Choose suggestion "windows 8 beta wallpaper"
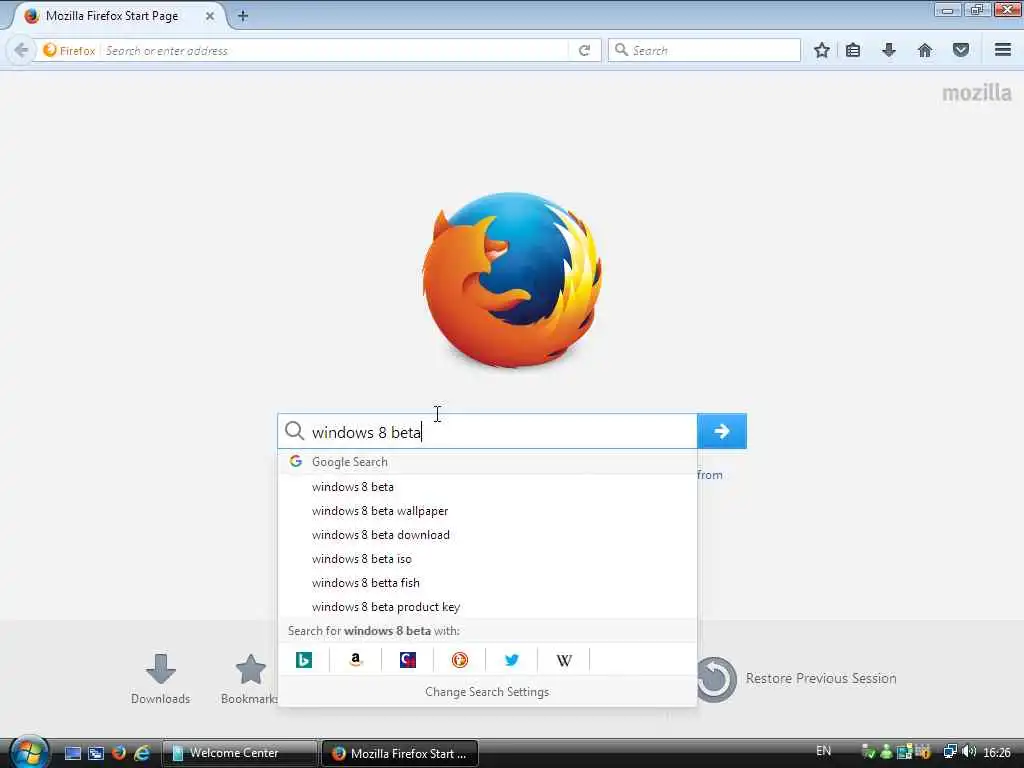The width and height of the screenshot is (1024, 768). pos(487,511)
